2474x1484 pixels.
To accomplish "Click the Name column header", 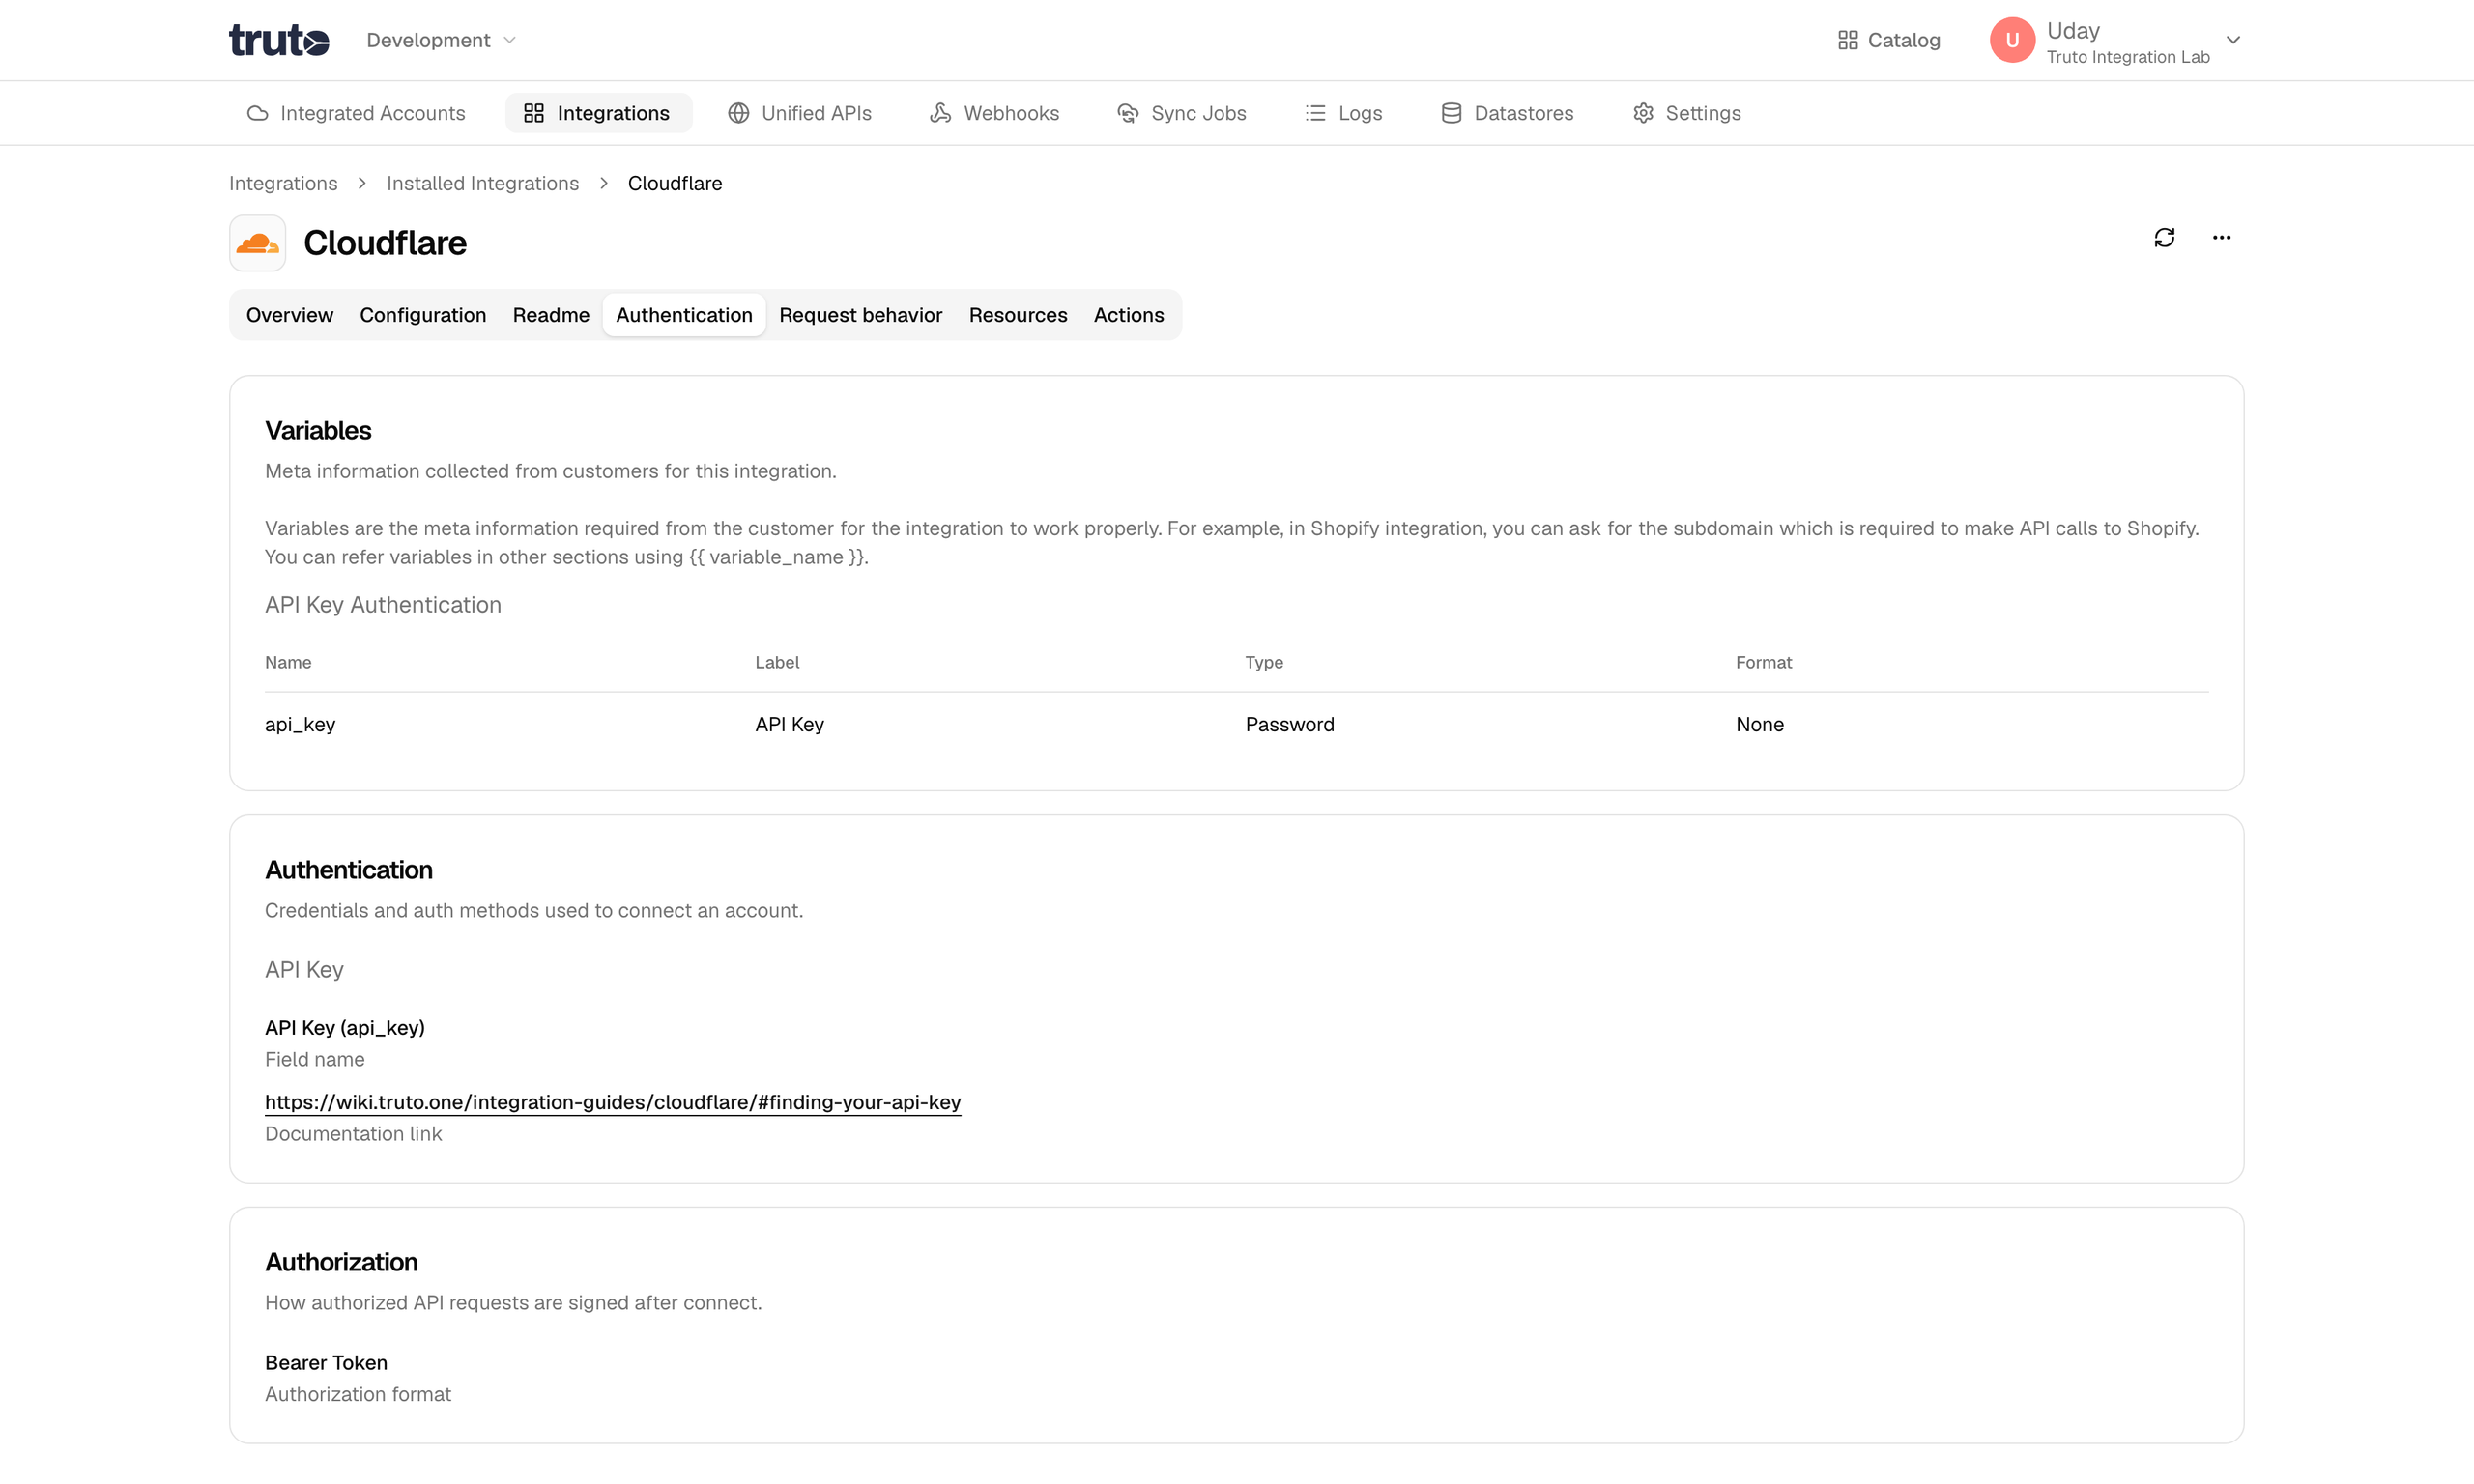I will click(288, 662).
